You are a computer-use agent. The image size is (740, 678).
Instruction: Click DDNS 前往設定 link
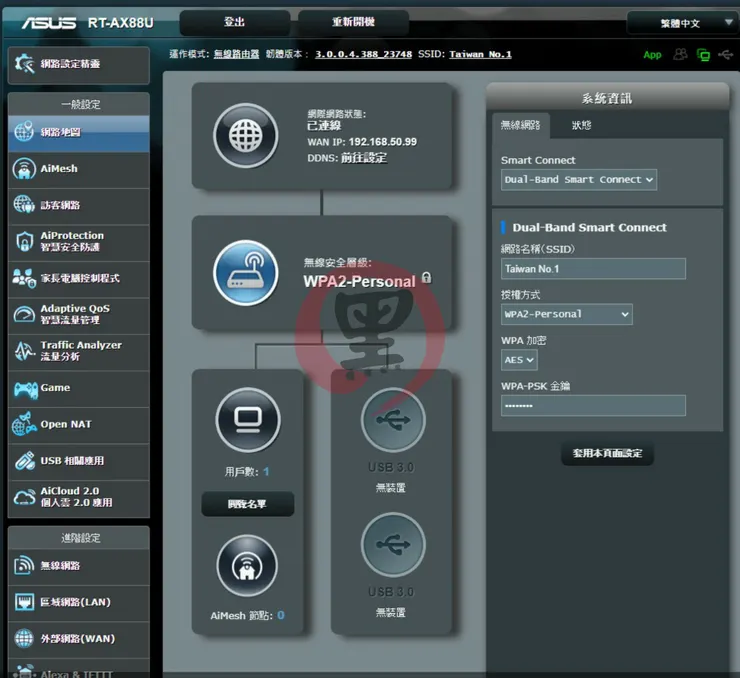364,158
